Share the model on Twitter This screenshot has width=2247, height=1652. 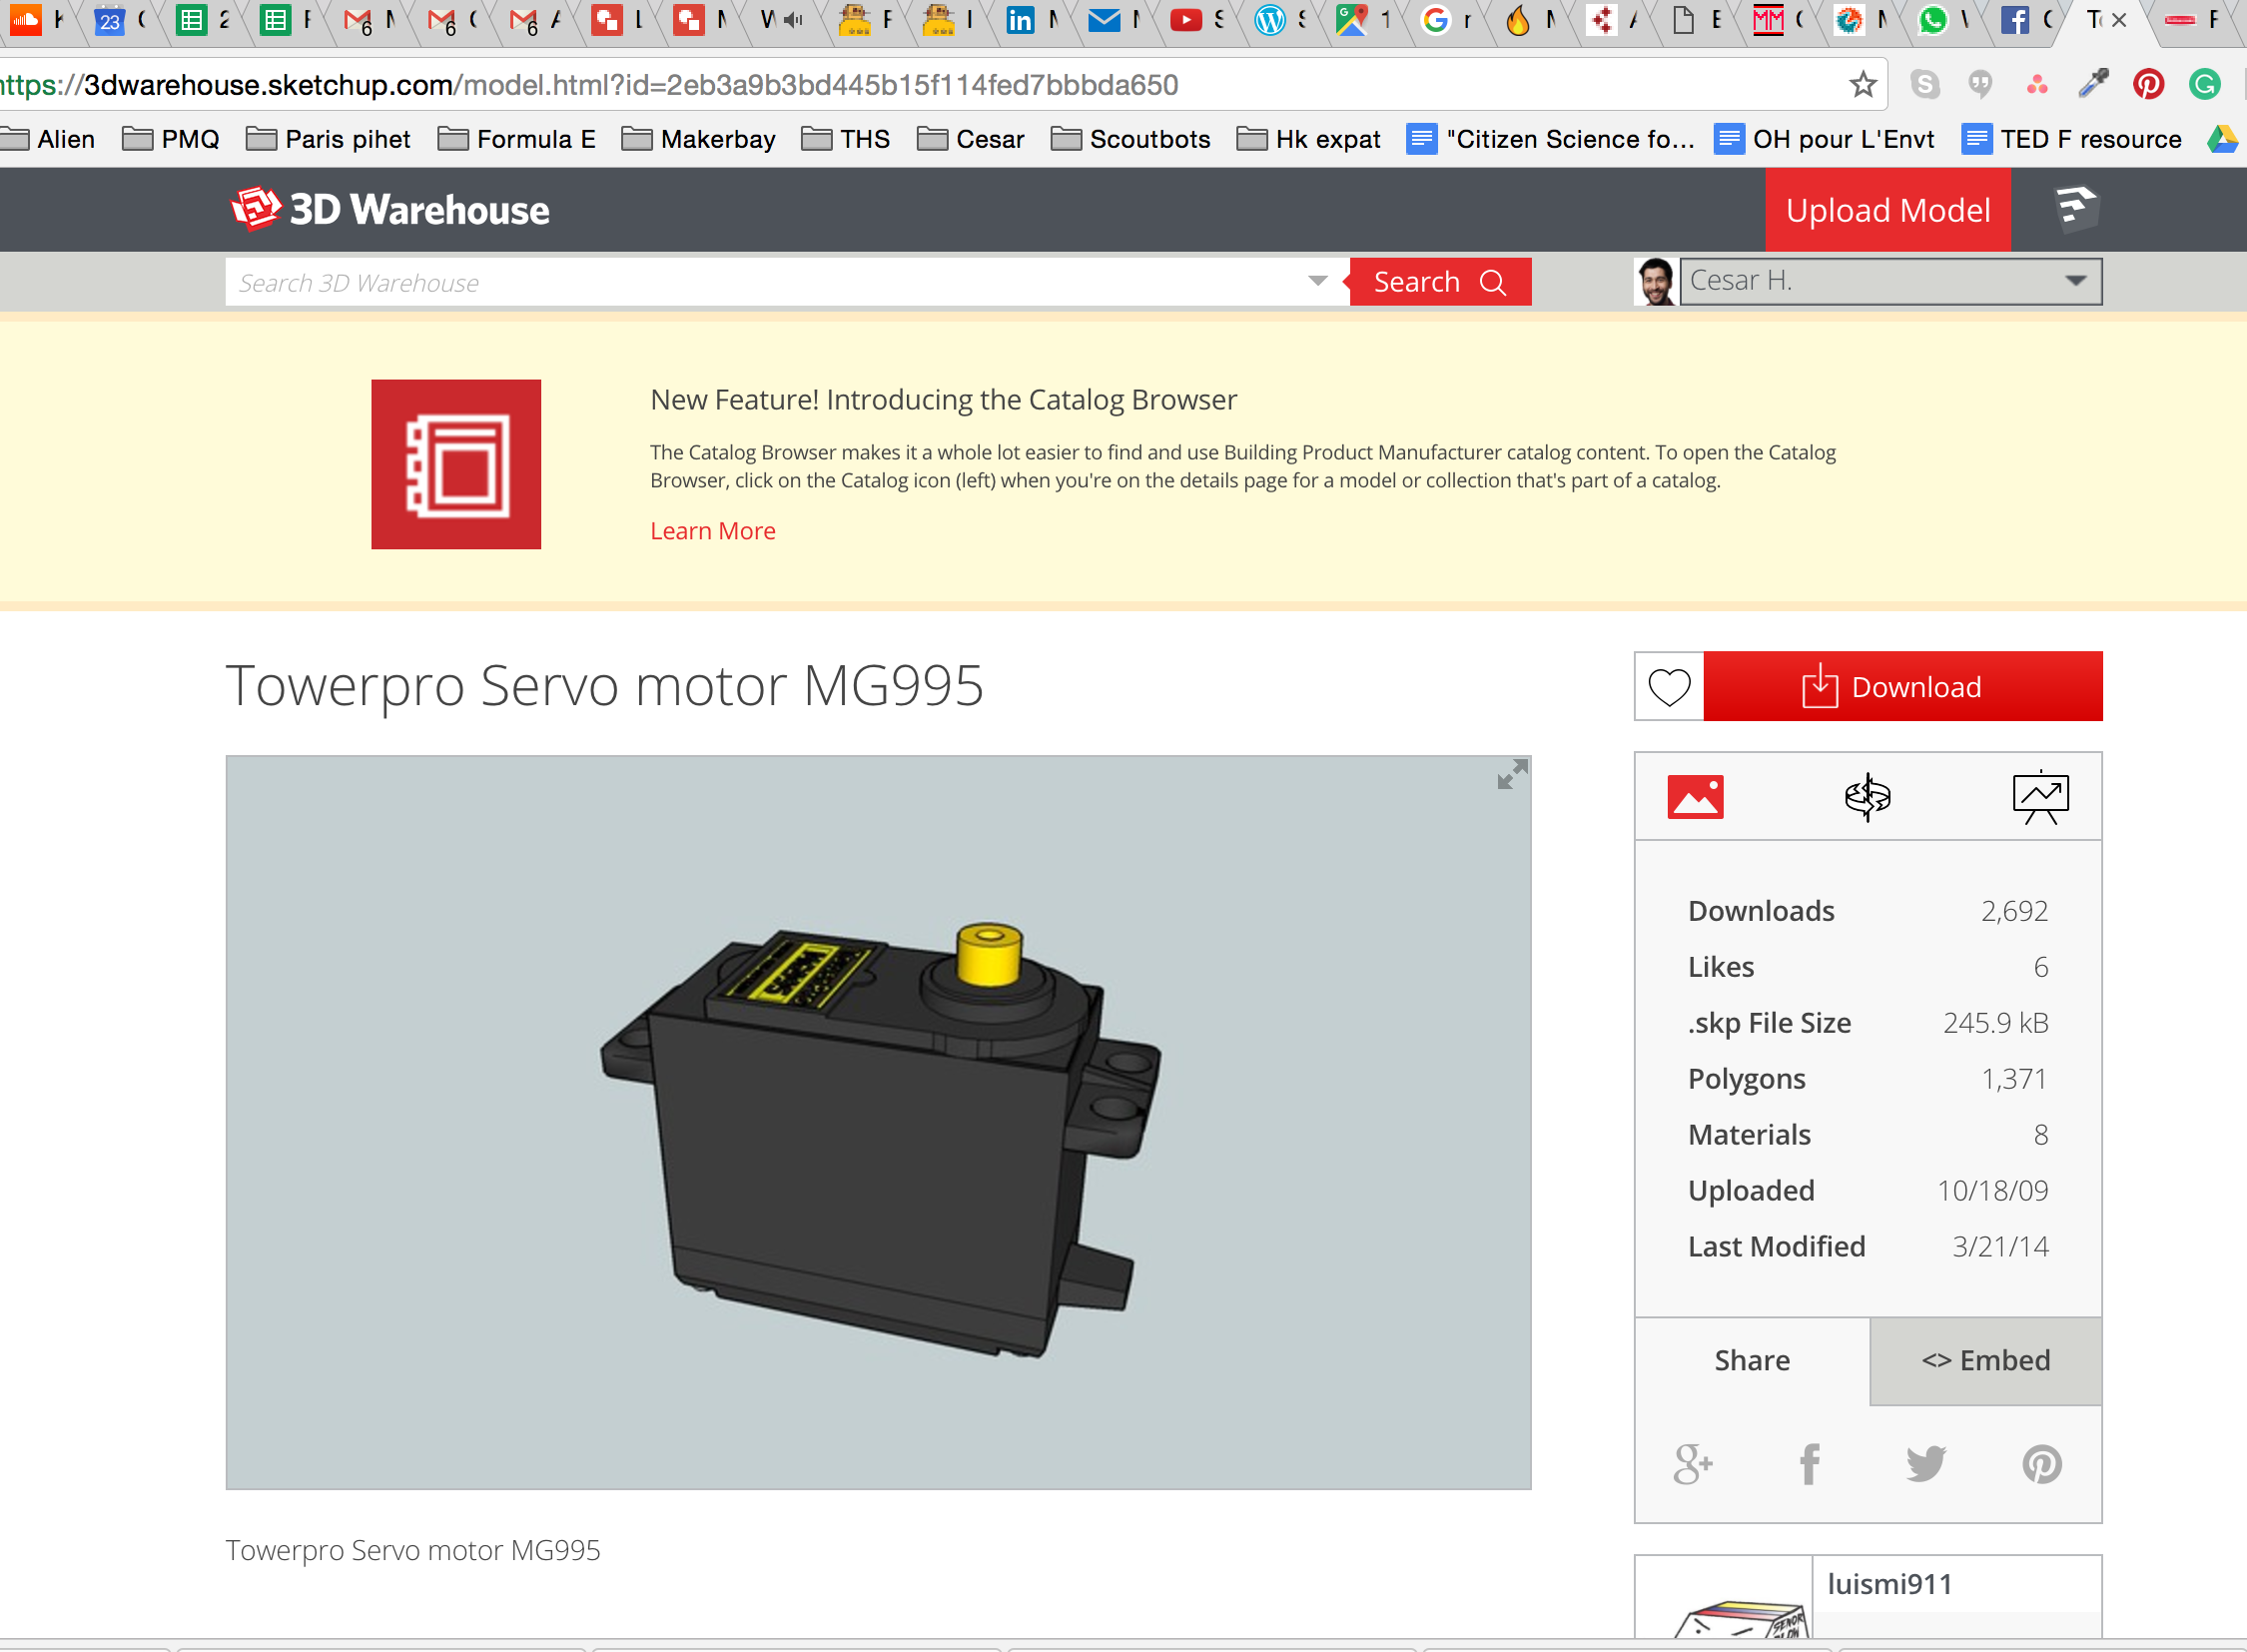[1926, 1464]
